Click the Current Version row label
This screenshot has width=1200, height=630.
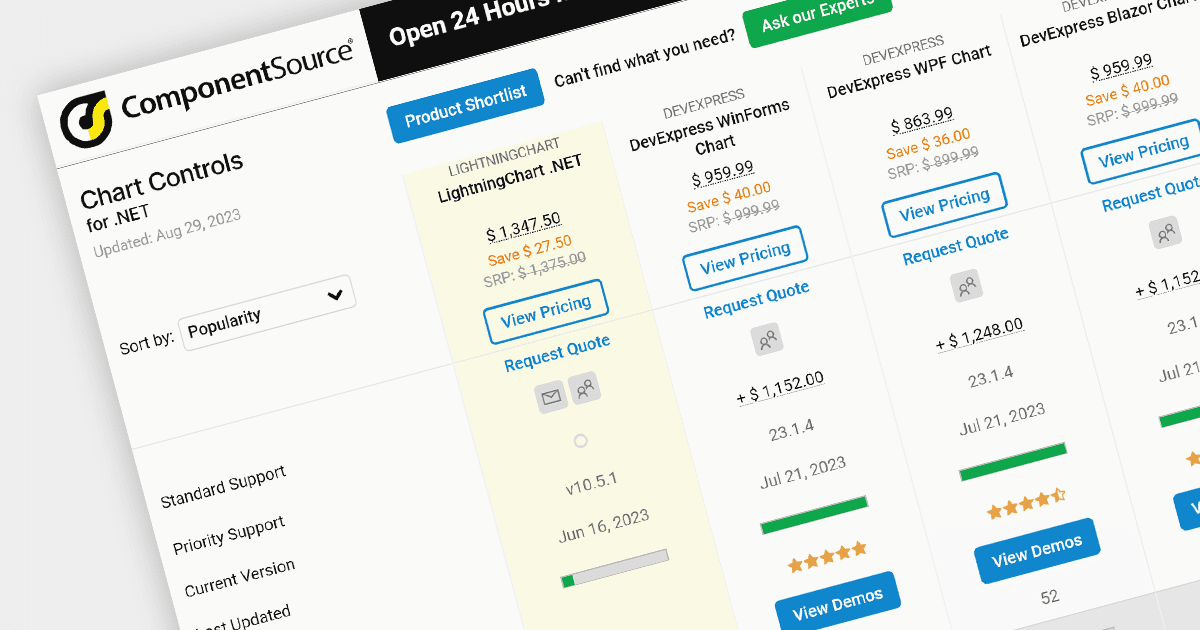click(240, 578)
